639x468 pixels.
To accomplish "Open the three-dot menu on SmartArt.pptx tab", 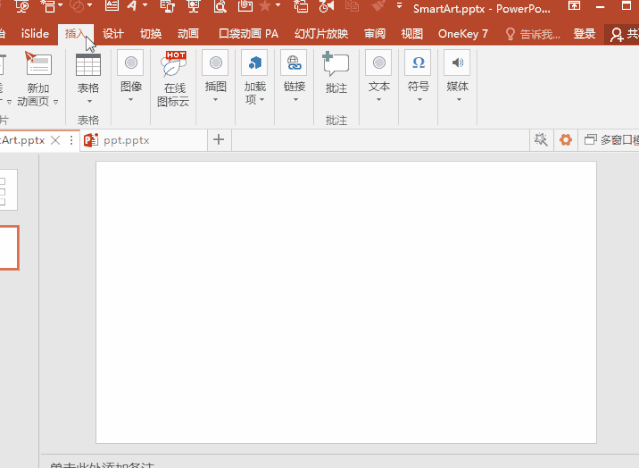I will (71, 140).
